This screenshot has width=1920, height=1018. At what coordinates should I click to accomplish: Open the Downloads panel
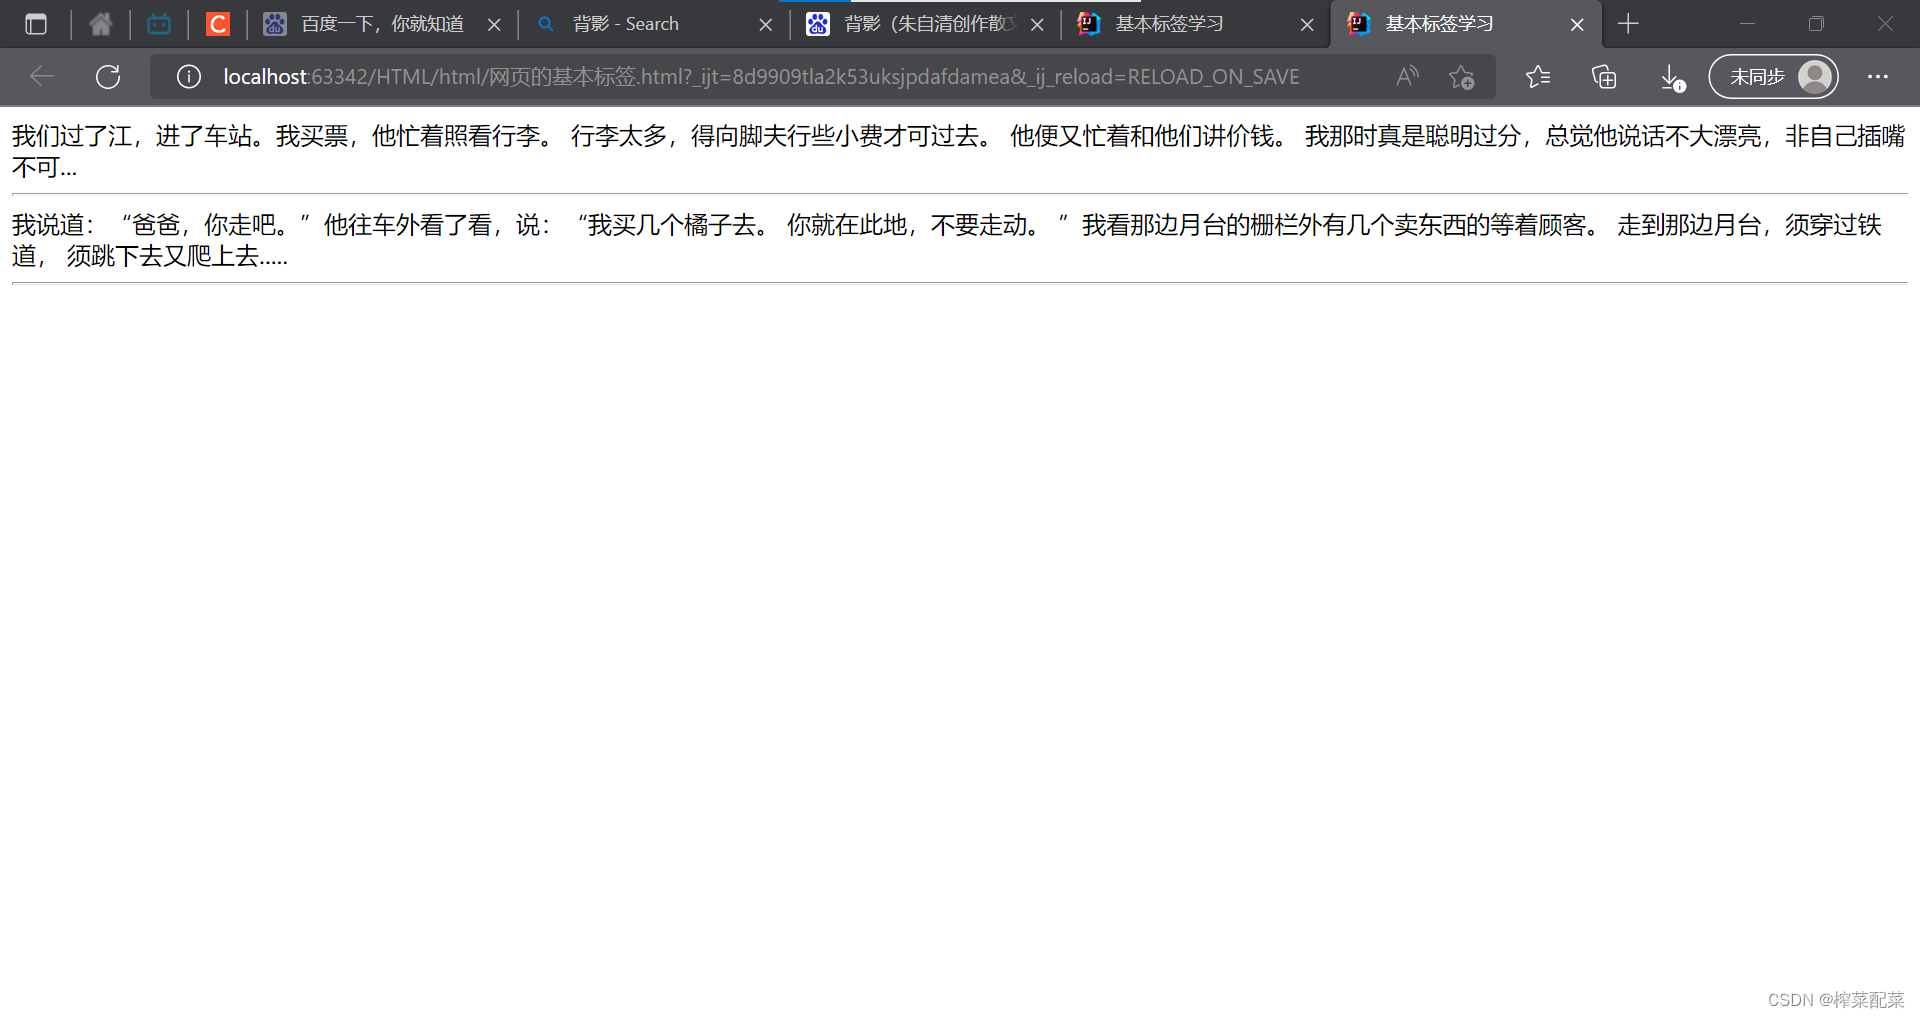(x=1671, y=77)
